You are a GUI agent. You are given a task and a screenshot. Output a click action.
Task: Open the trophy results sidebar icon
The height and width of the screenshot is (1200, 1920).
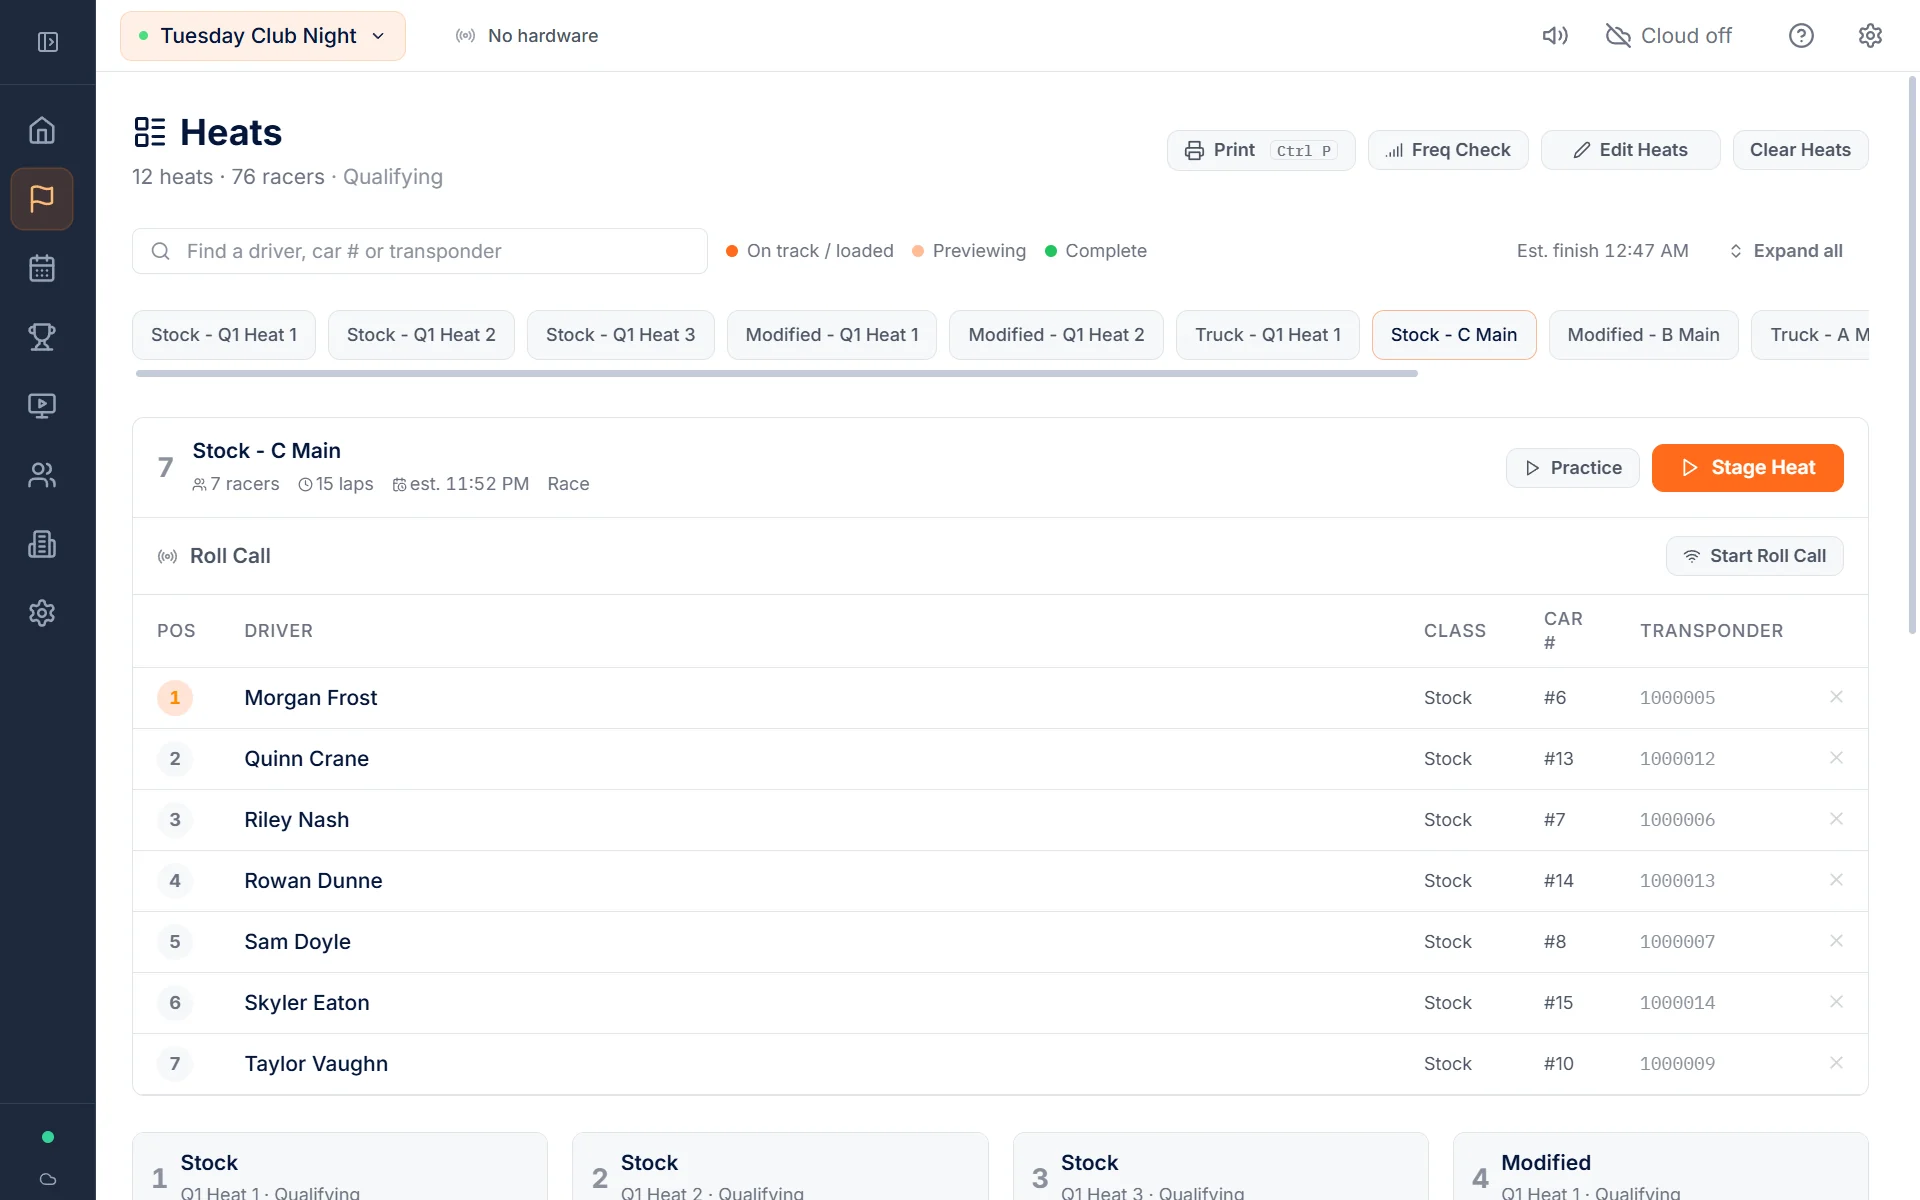42,337
